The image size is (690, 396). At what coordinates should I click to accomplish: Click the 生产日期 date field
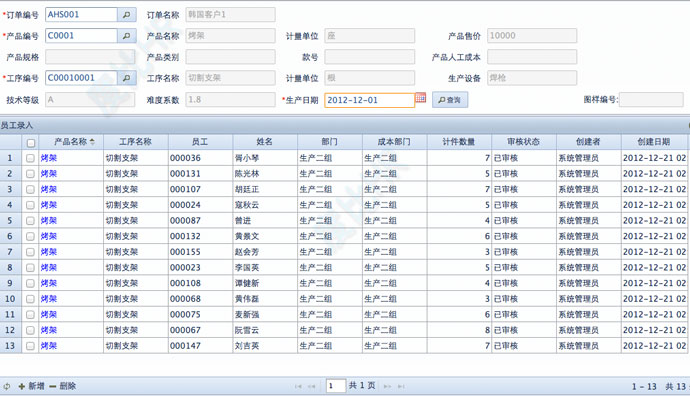click(369, 100)
